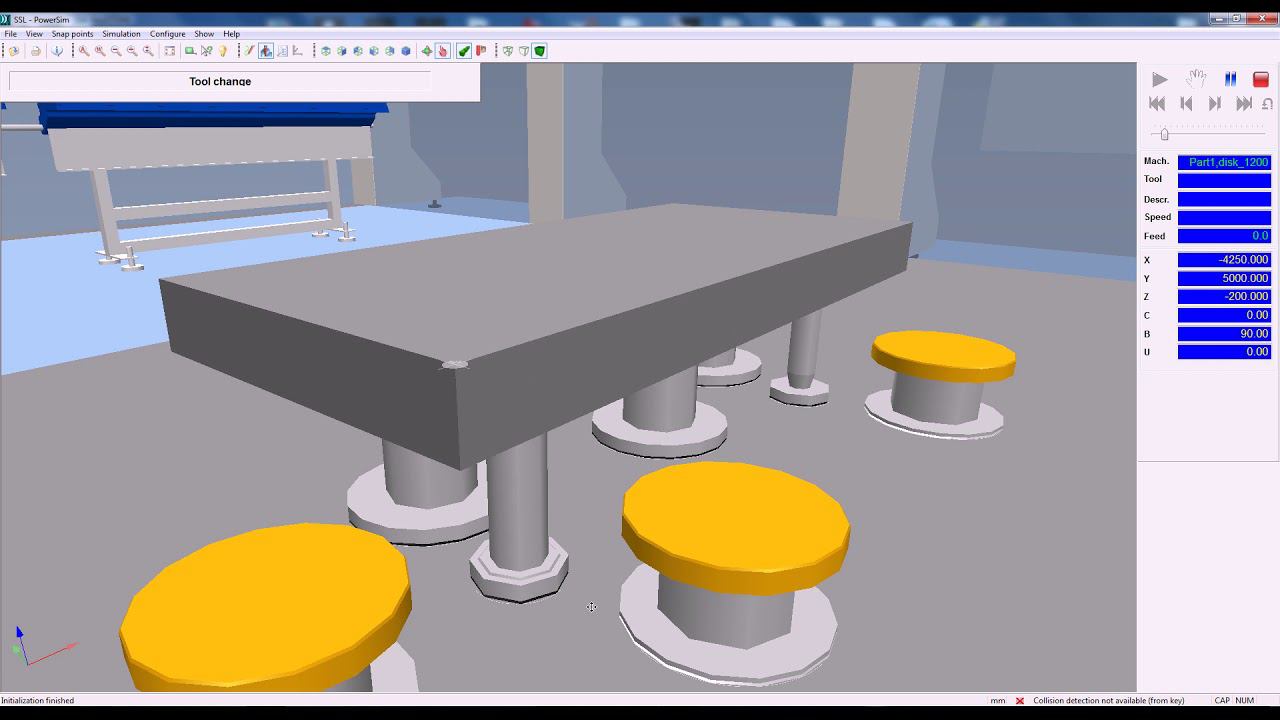Click the light bulb lighting icon
Image resolution: width=1280 pixels, height=720 pixels.
[223, 51]
